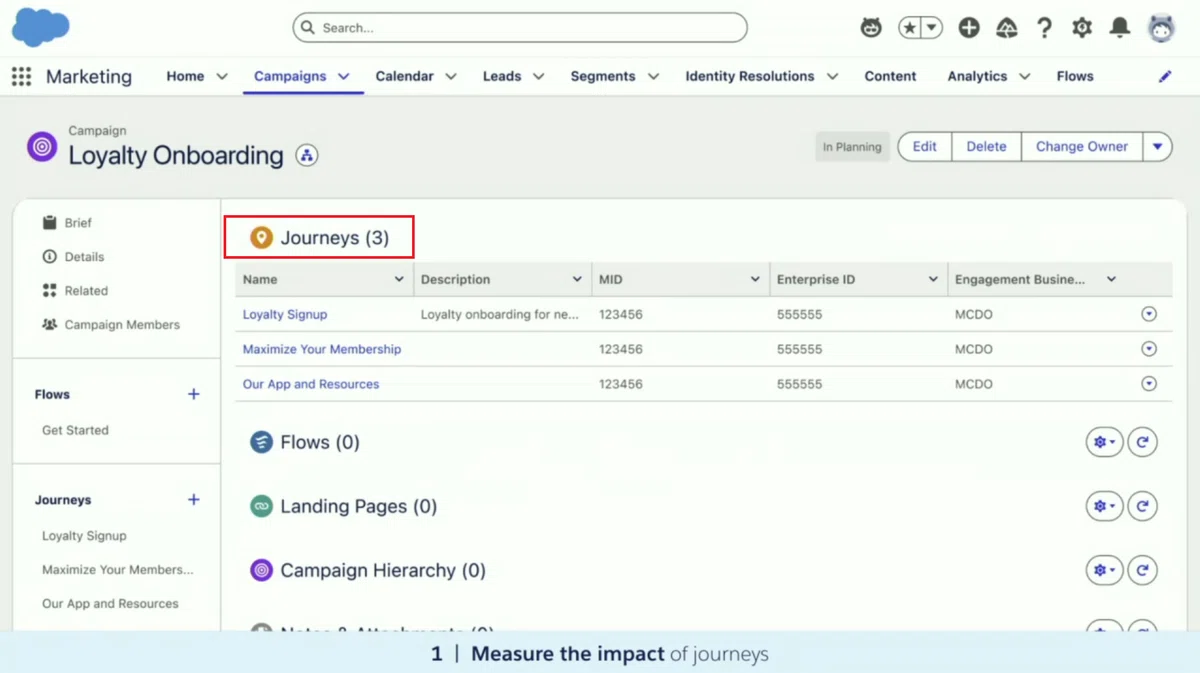This screenshot has height=673, width=1200.
Task: Go to the Home tab
Action: pyautogui.click(x=185, y=76)
